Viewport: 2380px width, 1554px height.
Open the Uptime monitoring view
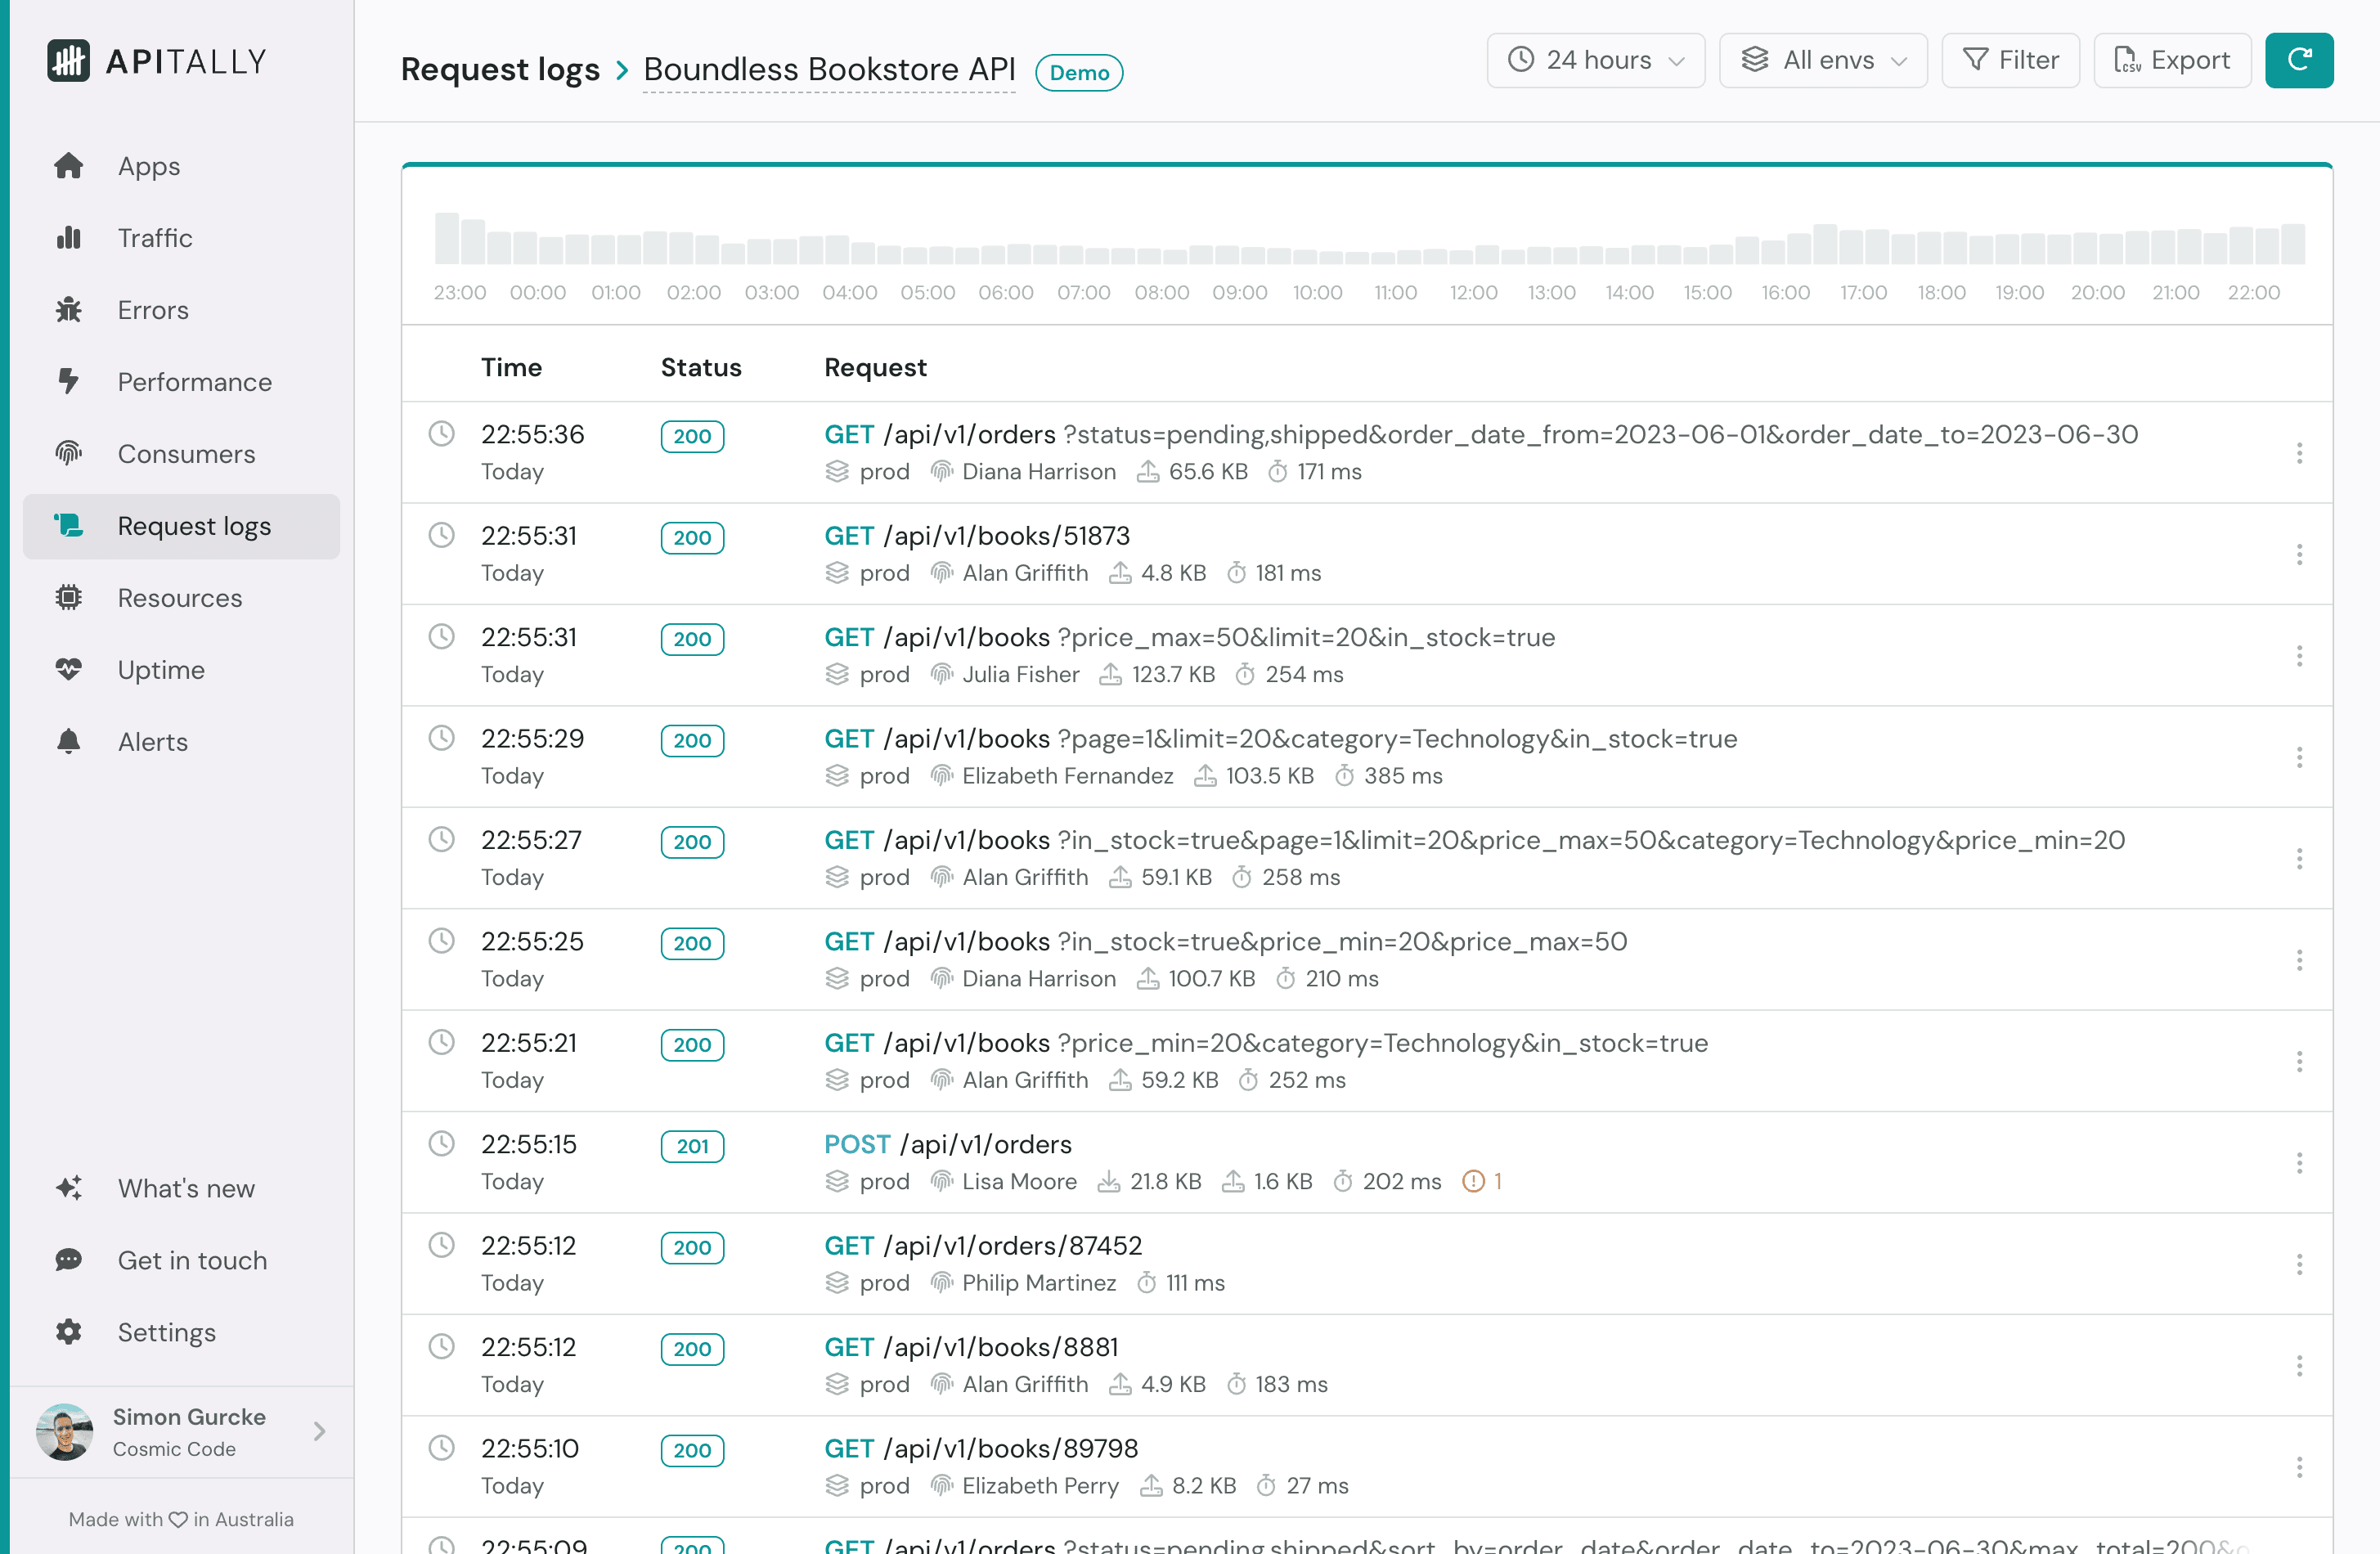pyautogui.click(x=160, y=670)
